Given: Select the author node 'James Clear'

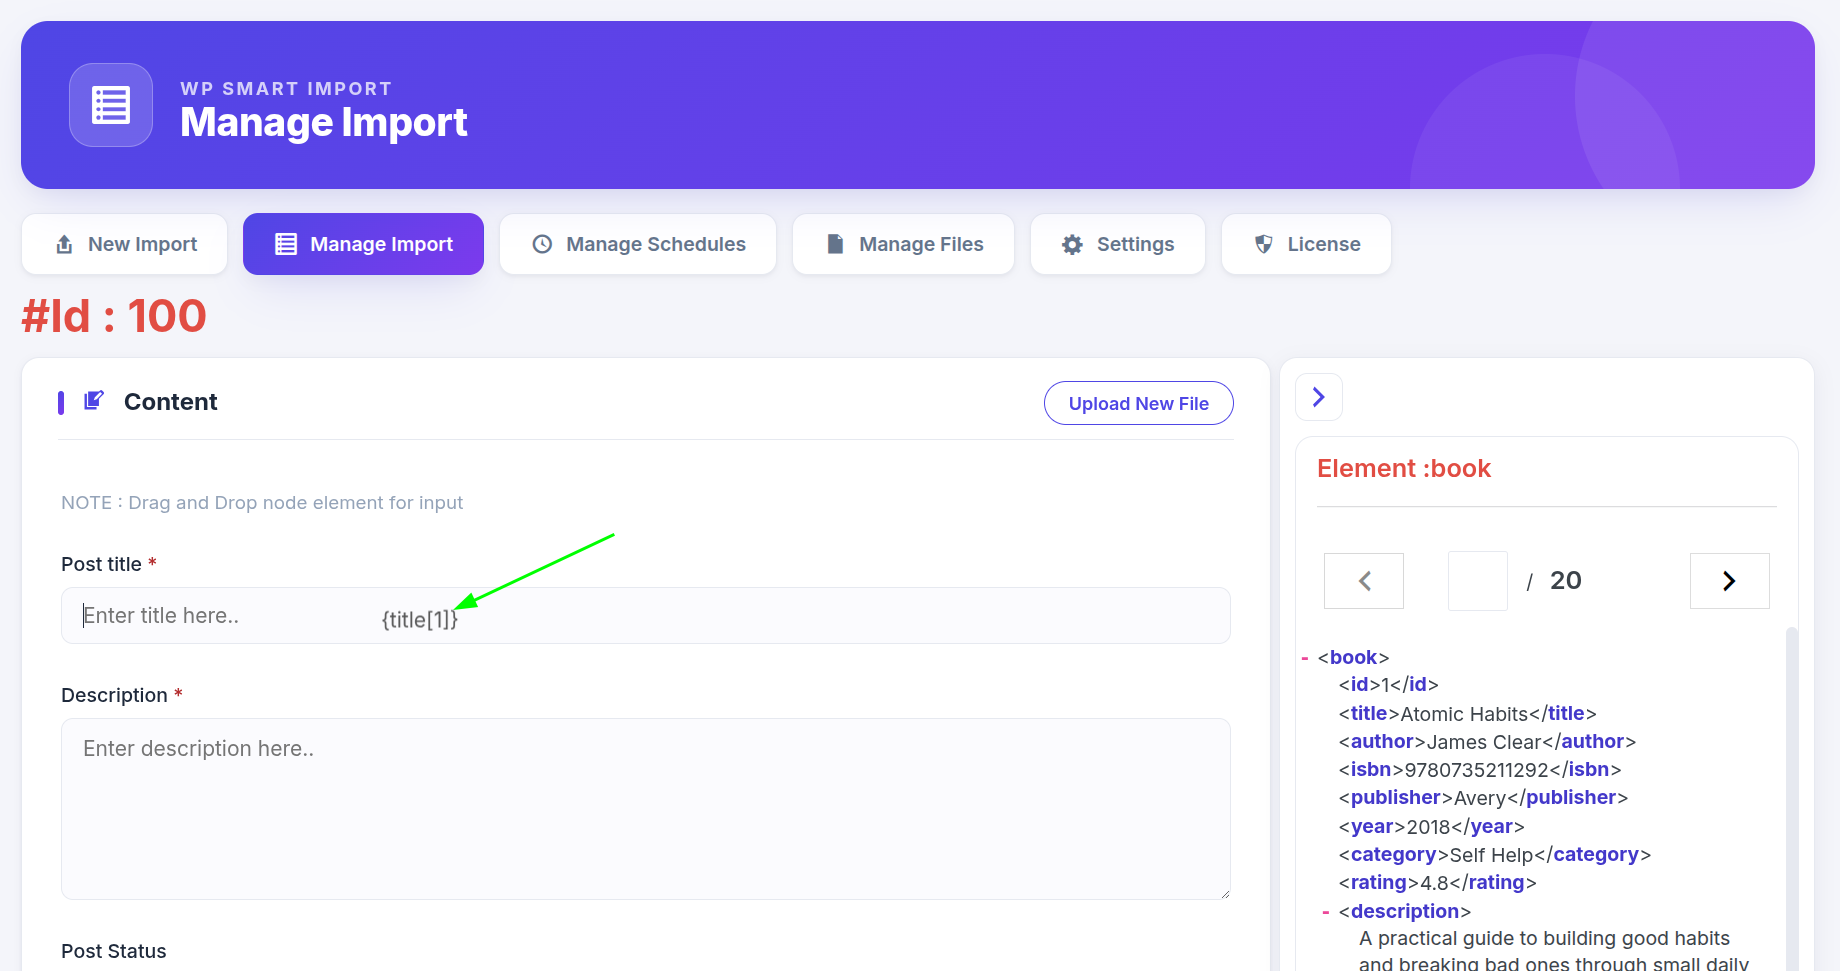Looking at the screenshot, I should (x=1488, y=742).
